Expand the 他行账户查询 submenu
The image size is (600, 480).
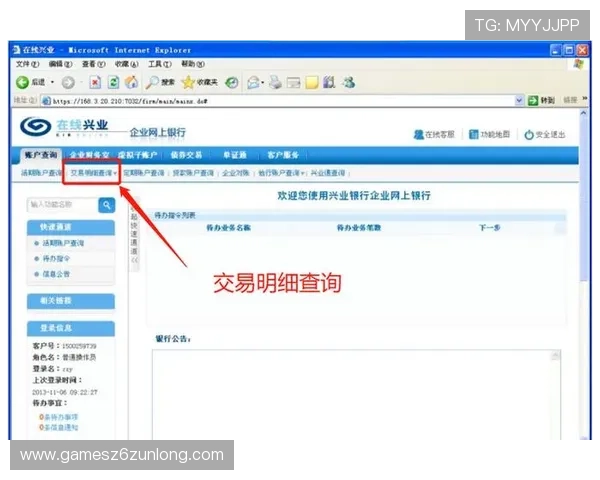[302, 173]
